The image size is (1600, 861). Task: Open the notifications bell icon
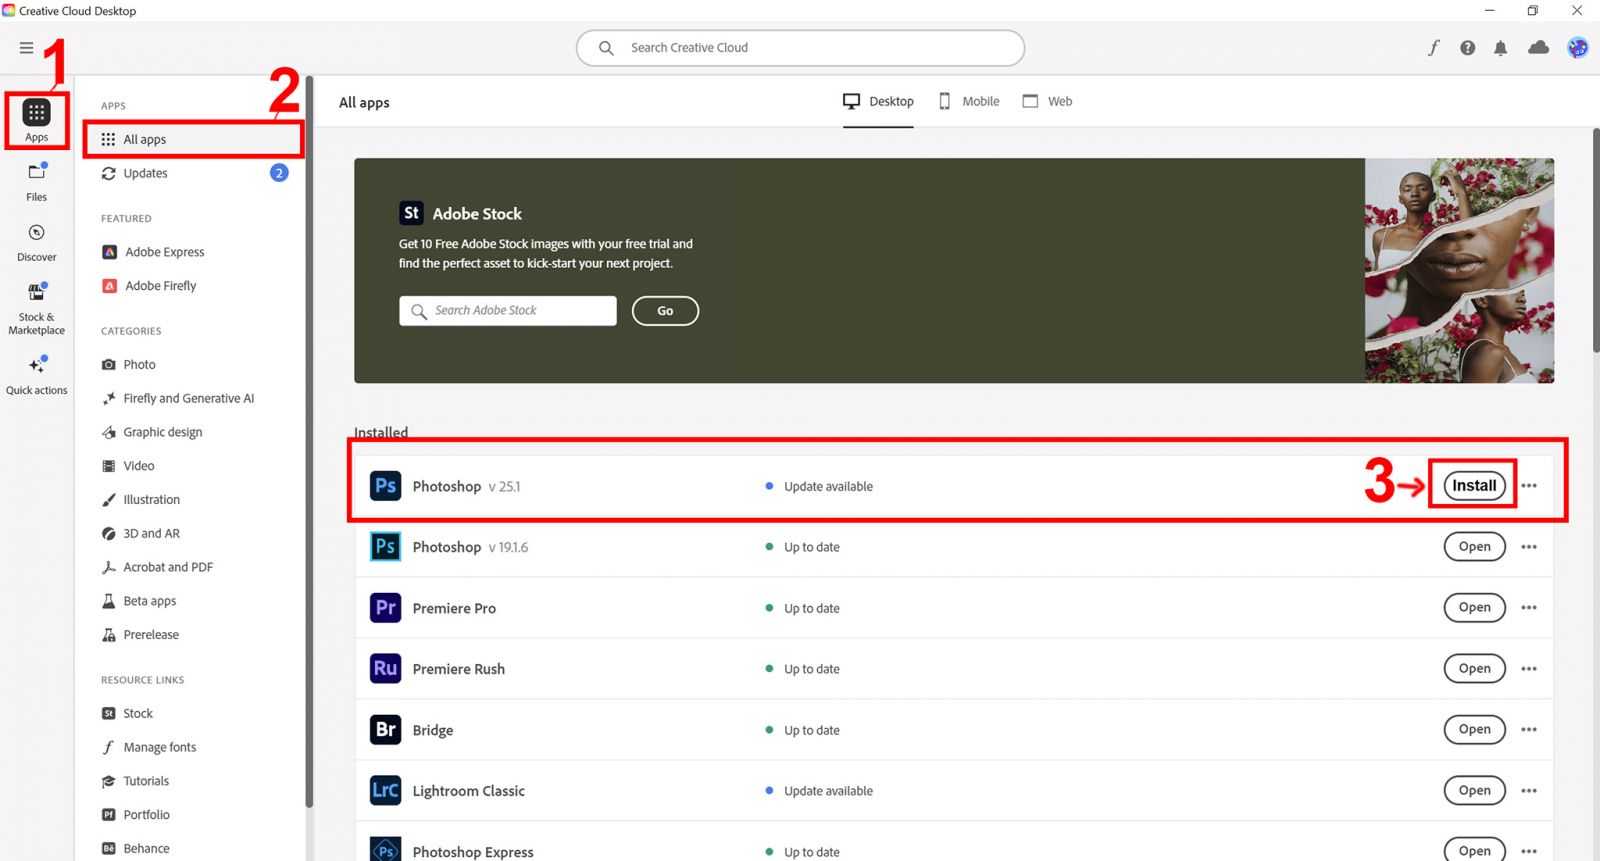tap(1500, 48)
